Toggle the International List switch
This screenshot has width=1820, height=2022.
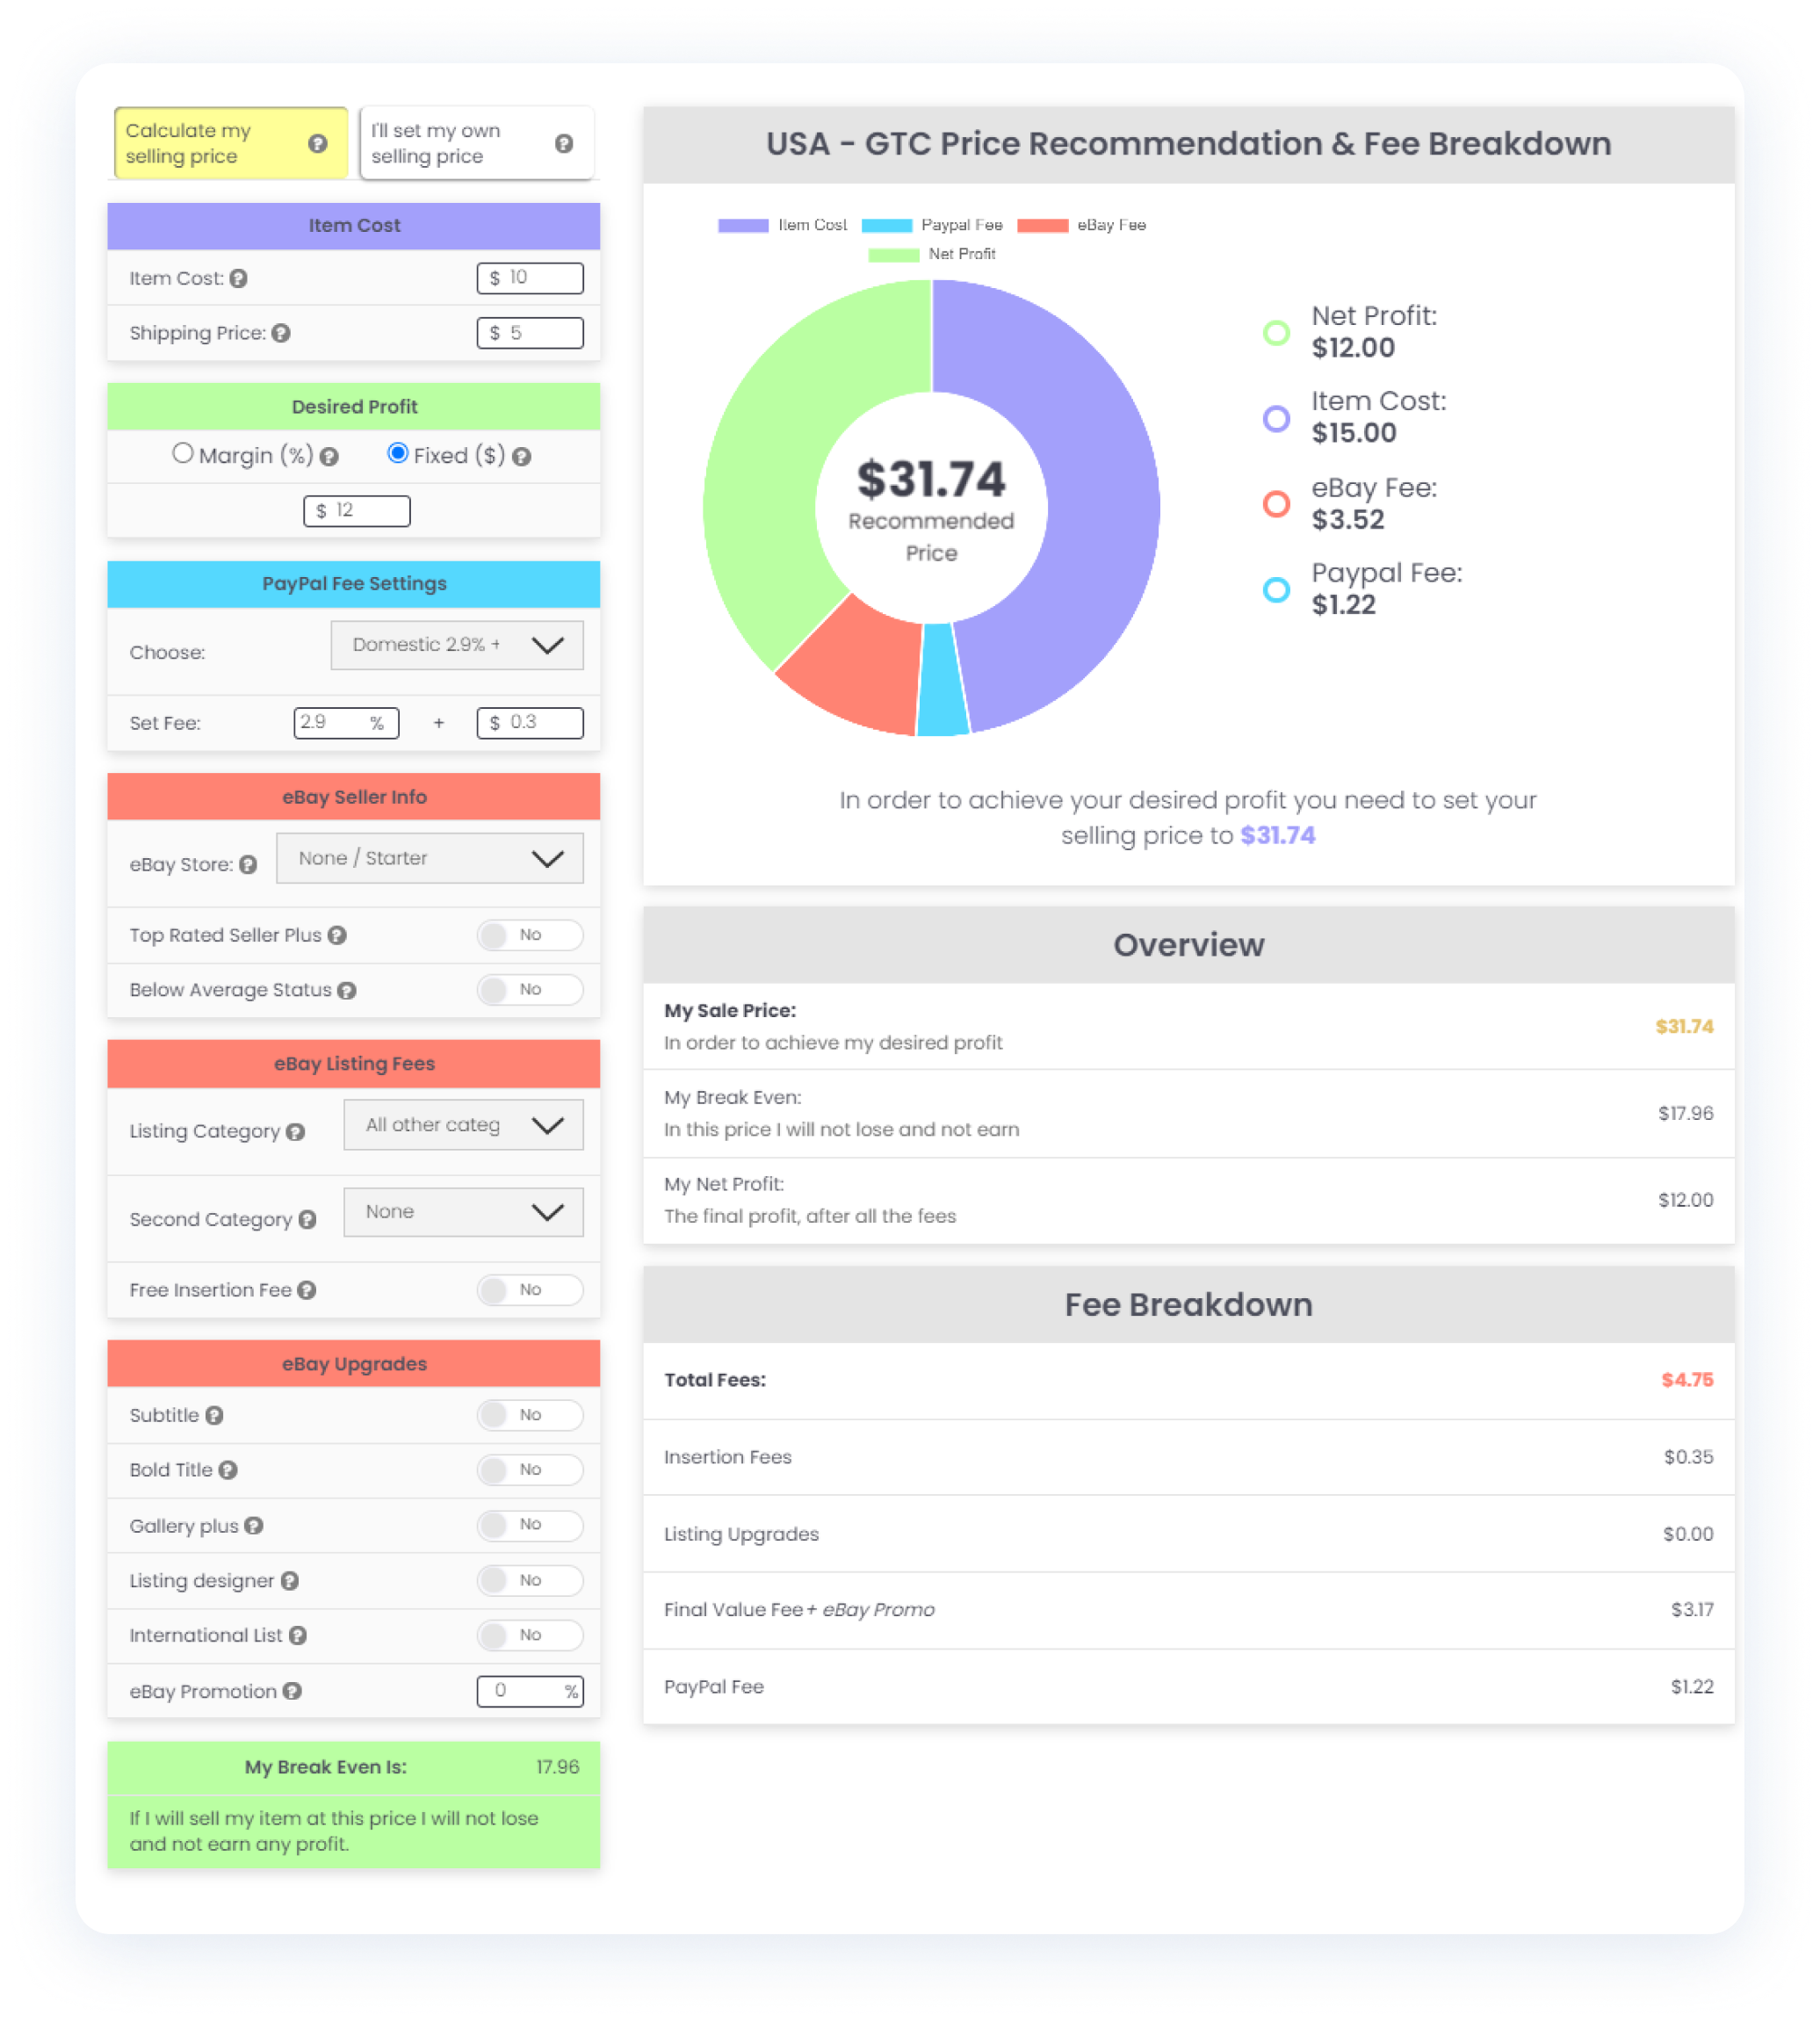tap(530, 1635)
